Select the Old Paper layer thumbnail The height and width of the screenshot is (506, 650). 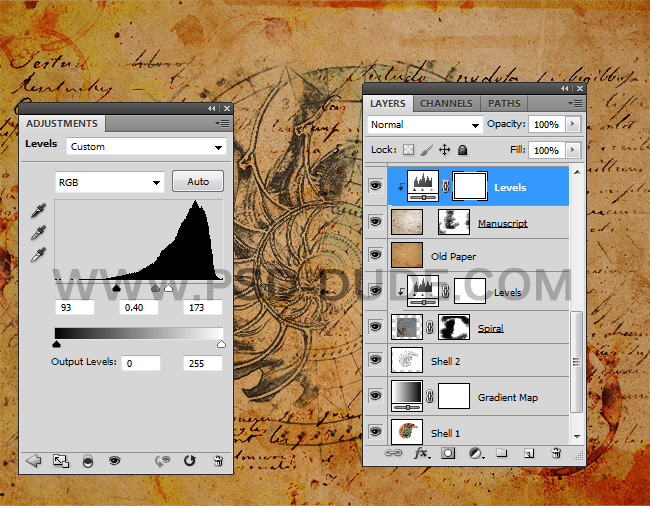tap(407, 255)
